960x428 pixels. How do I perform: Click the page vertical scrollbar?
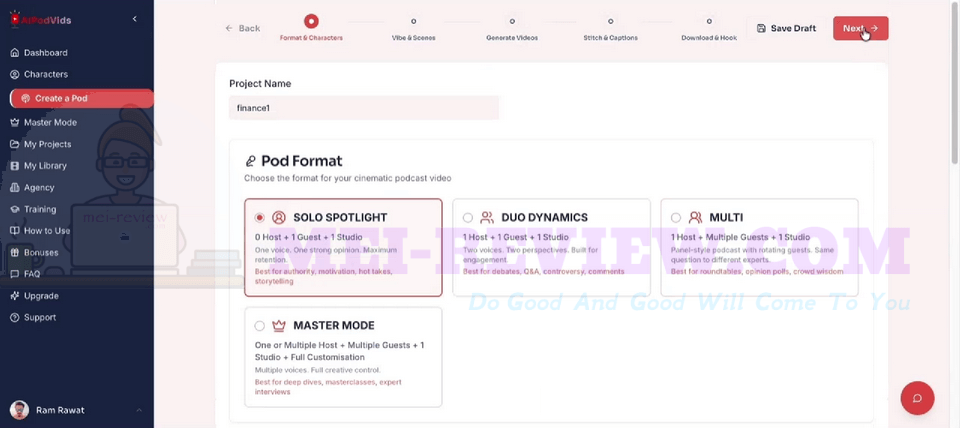[955, 83]
